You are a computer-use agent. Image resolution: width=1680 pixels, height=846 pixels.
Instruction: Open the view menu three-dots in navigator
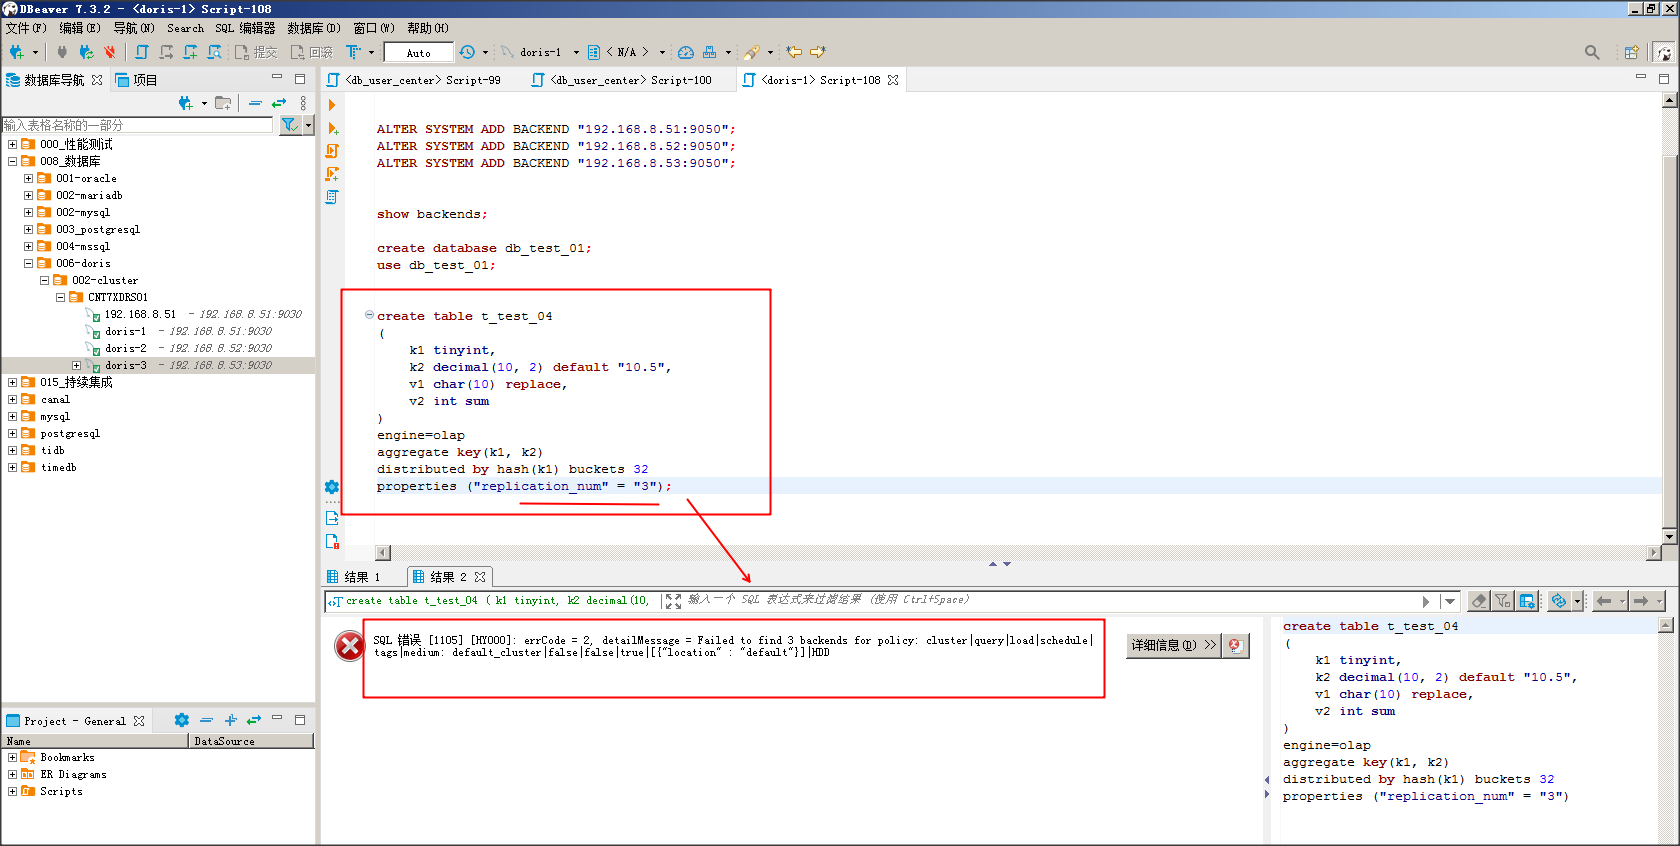[303, 103]
